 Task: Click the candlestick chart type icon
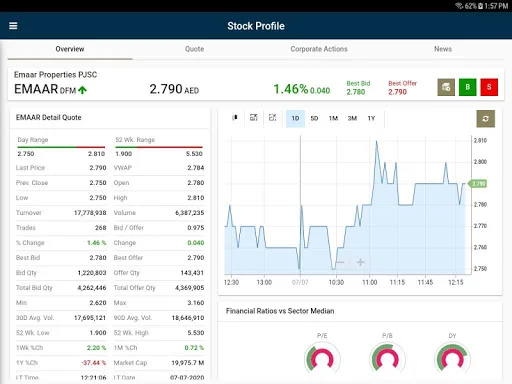click(x=235, y=118)
